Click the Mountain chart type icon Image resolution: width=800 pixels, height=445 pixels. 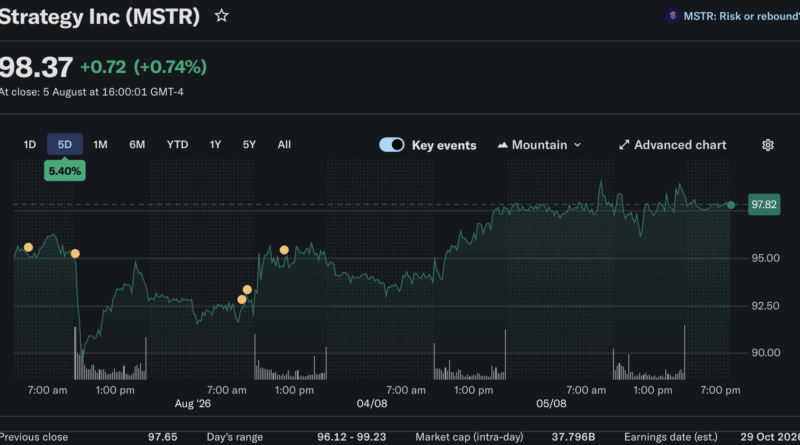tap(502, 145)
